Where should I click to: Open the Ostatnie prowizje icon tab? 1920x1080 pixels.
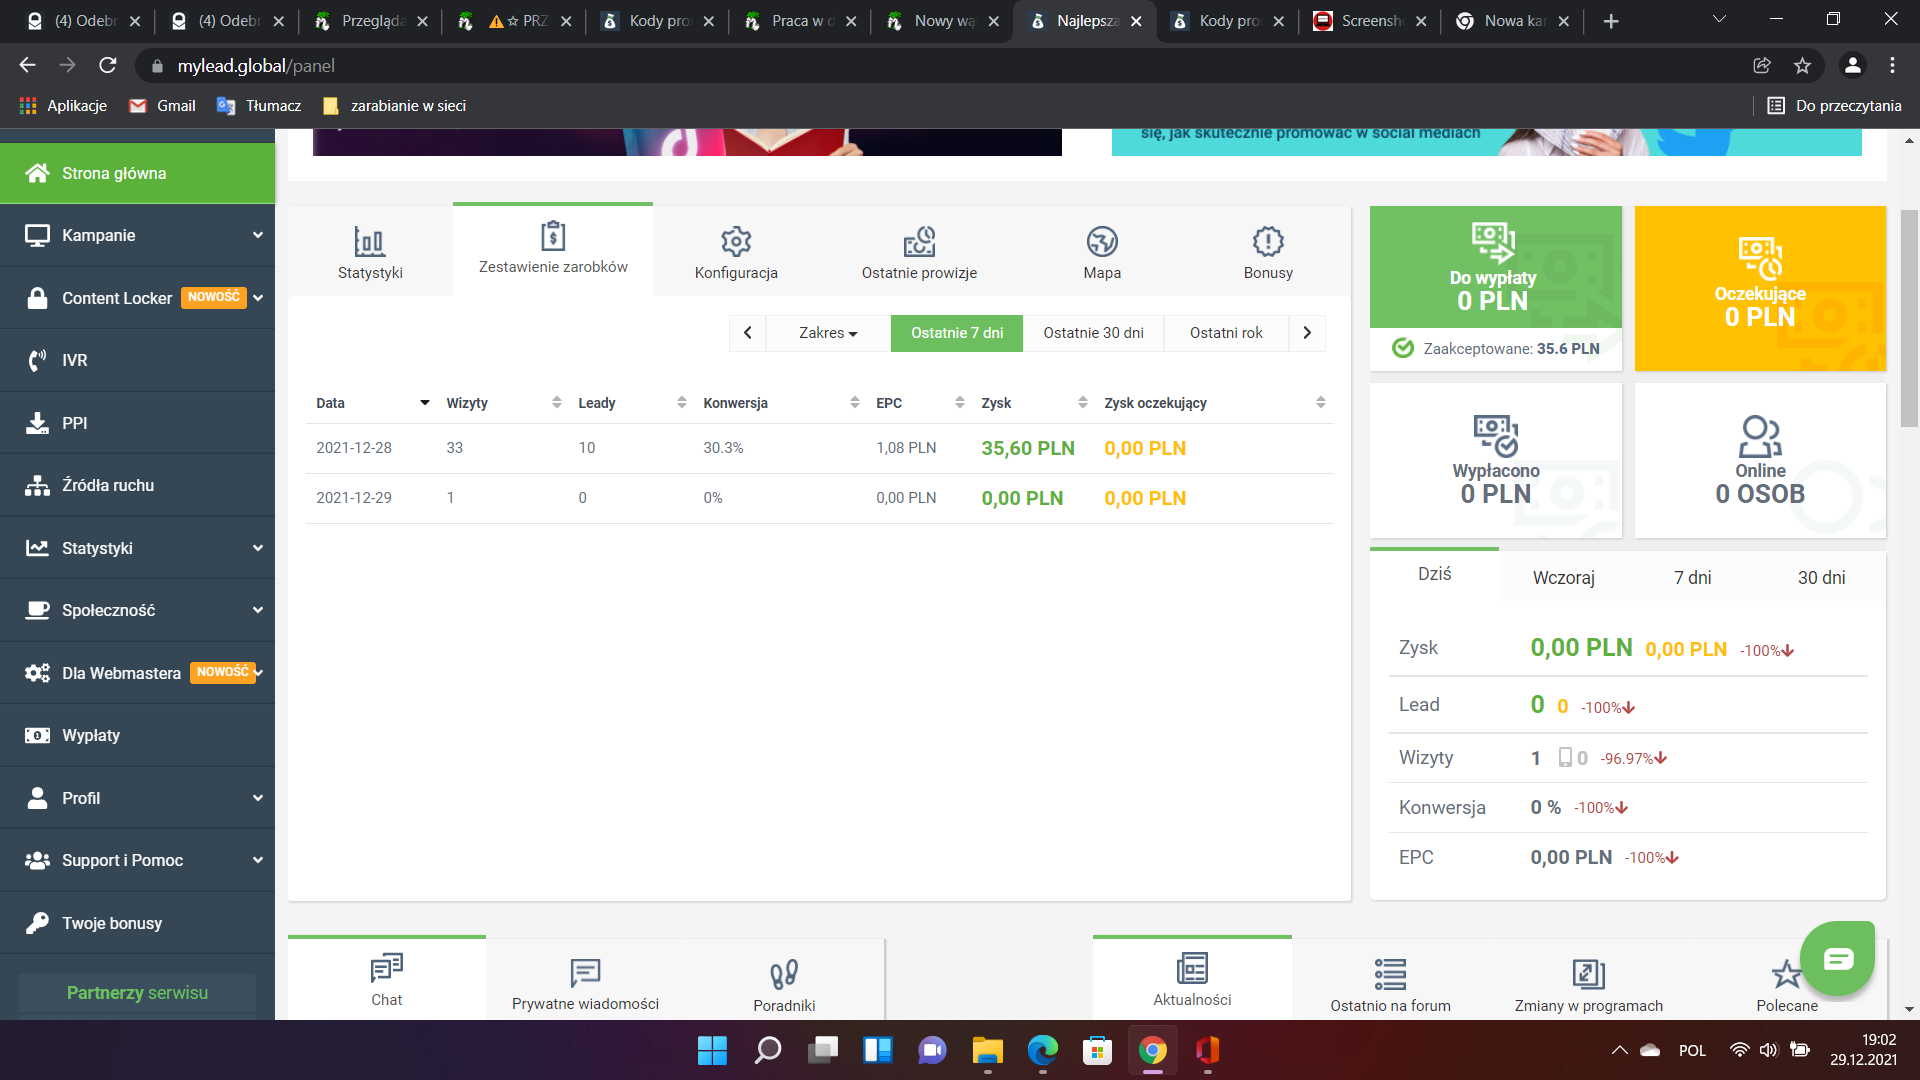click(x=919, y=242)
